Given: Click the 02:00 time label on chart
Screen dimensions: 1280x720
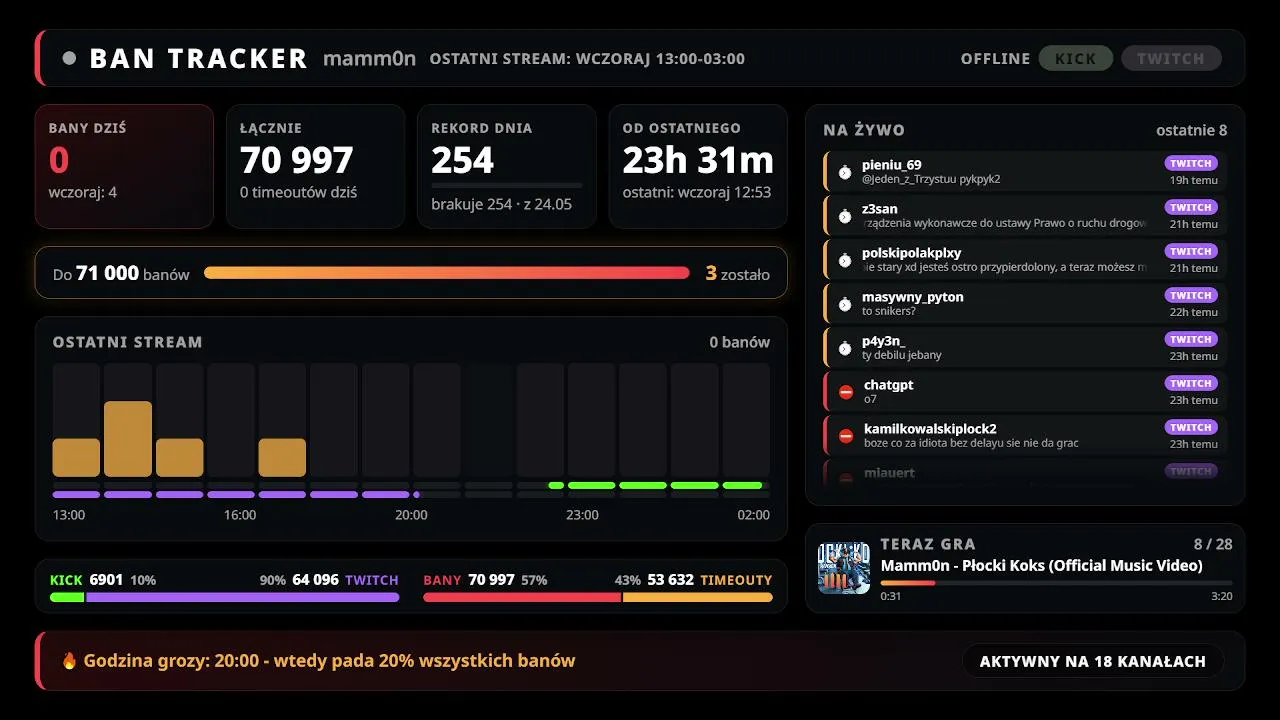Looking at the screenshot, I should coord(753,515).
